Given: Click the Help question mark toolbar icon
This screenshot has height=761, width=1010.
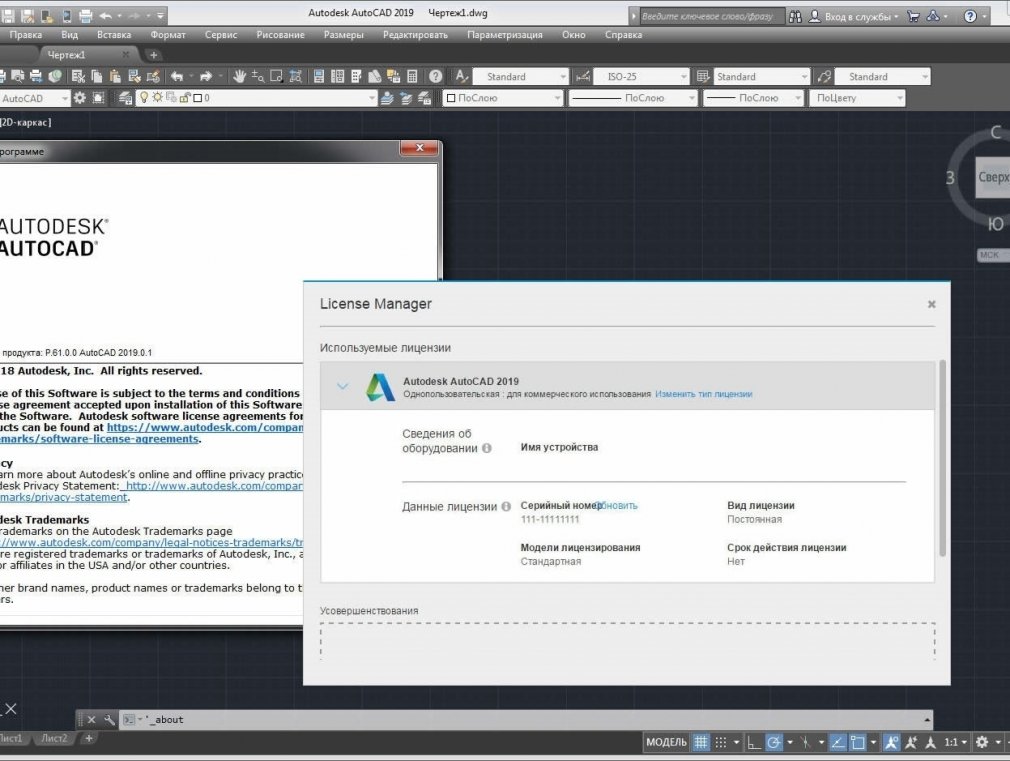Looking at the screenshot, I should click(x=435, y=76).
